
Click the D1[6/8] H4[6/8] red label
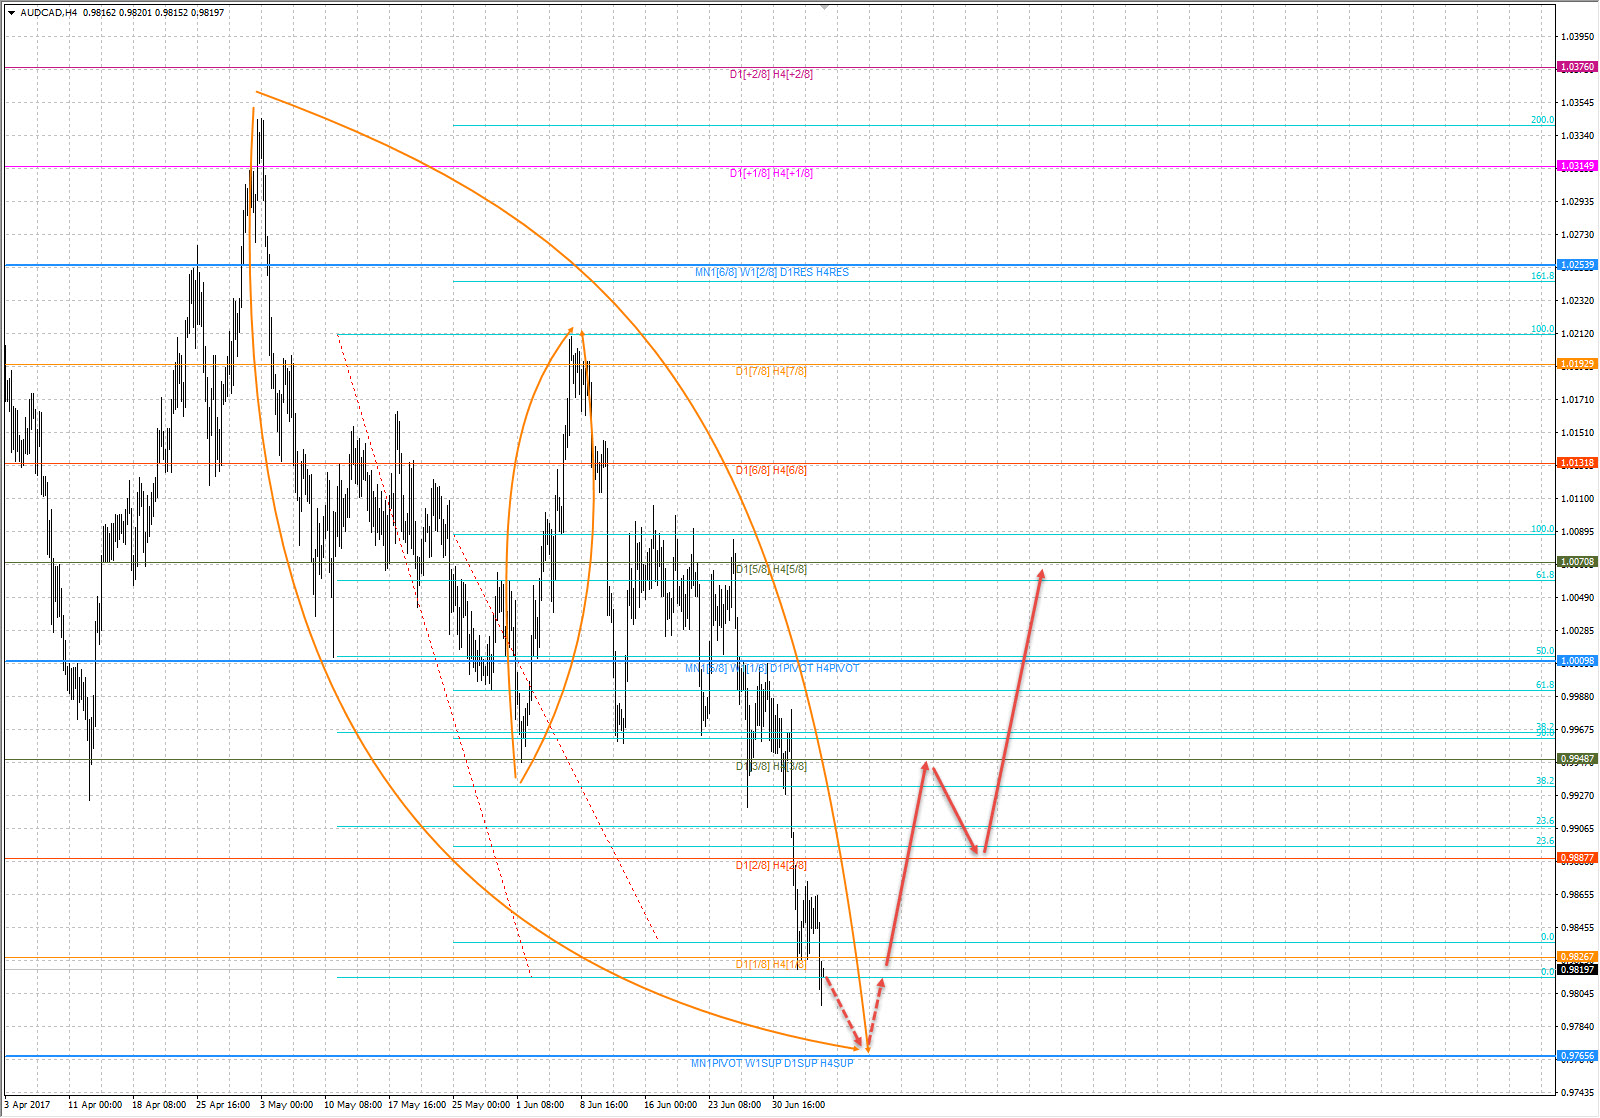pyautogui.click(x=771, y=470)
